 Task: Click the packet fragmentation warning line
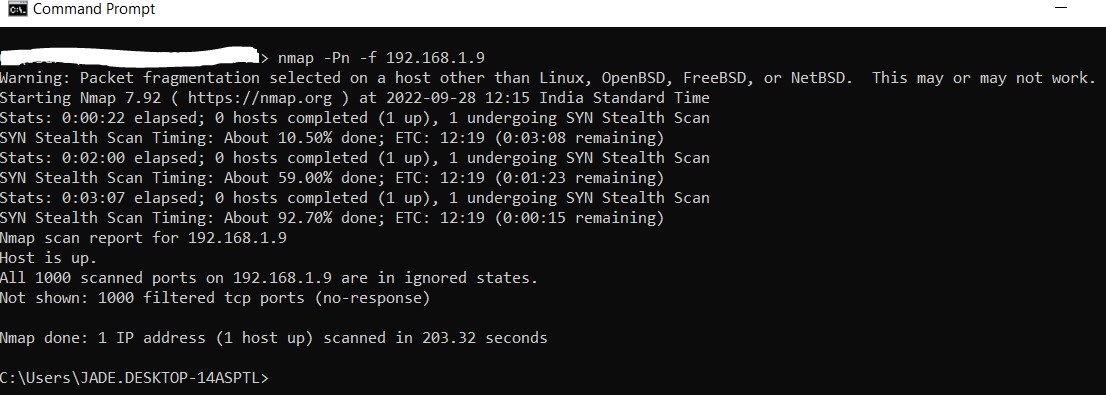549,78
